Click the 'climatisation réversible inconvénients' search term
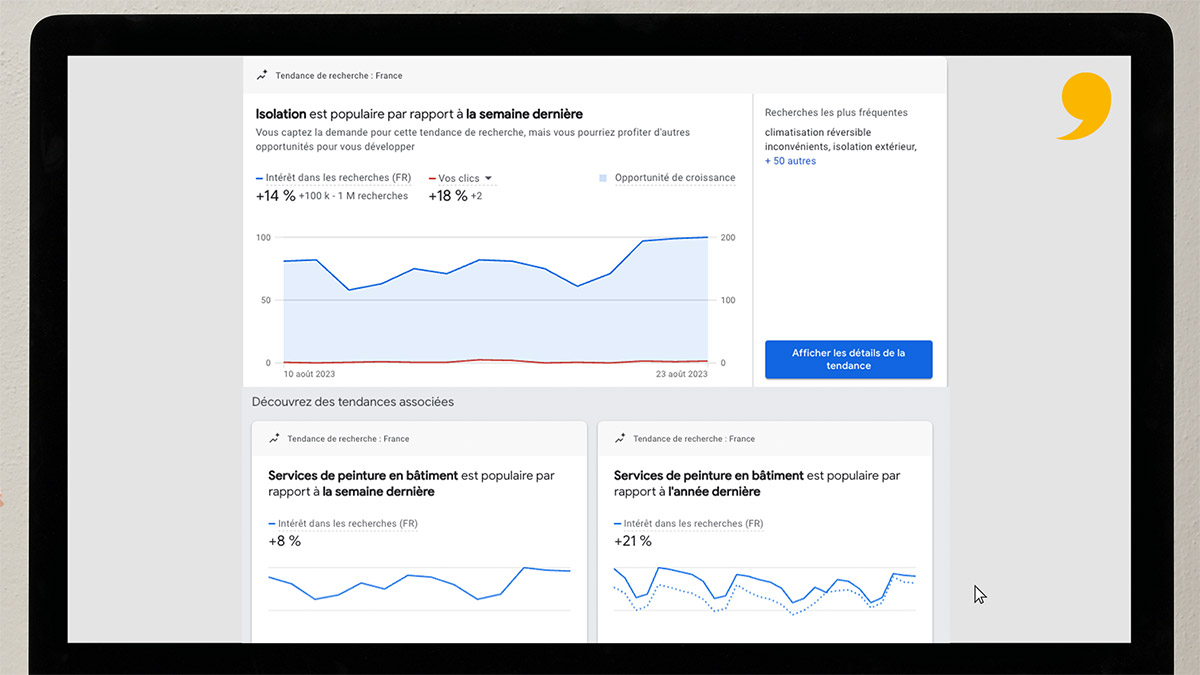Viewport: 1200px width, 675px height. coord(818,139)
